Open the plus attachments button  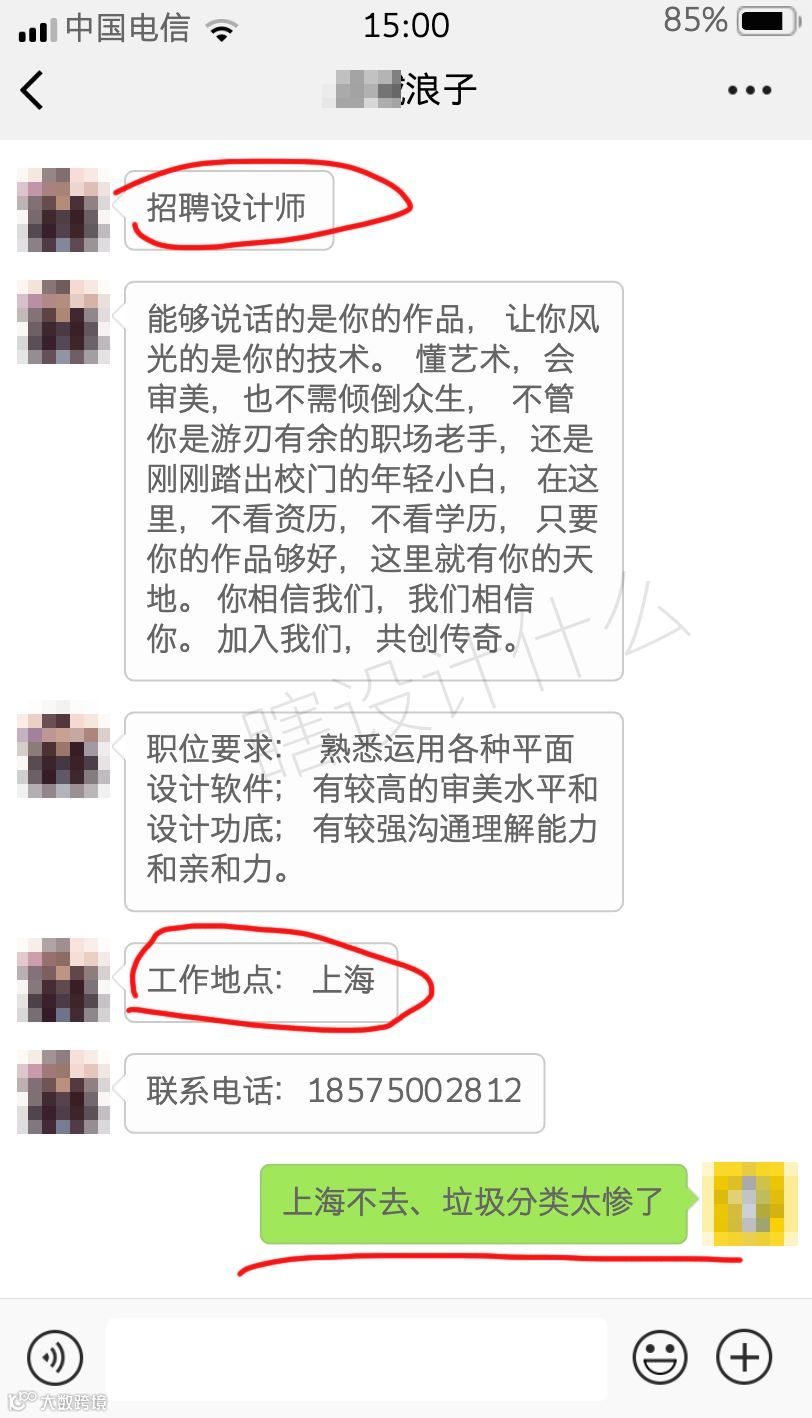pos(745,1358)
